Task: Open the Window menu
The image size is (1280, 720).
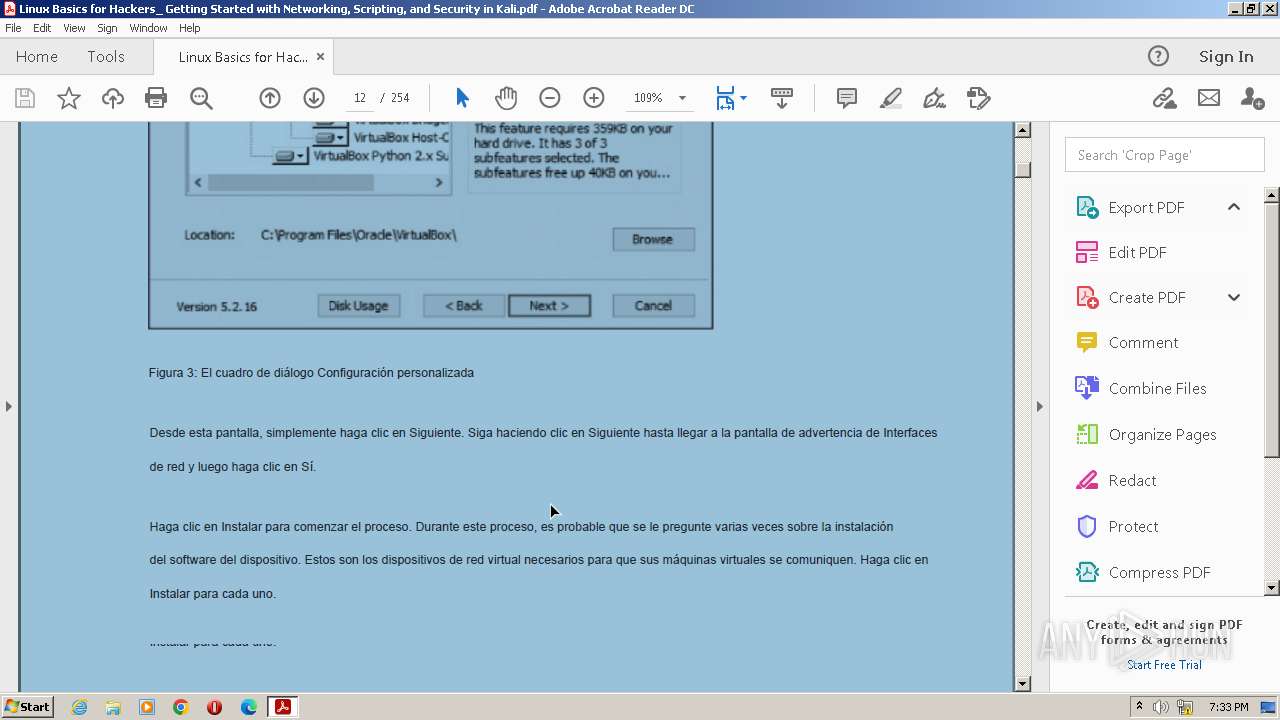Action: (148, 28)
